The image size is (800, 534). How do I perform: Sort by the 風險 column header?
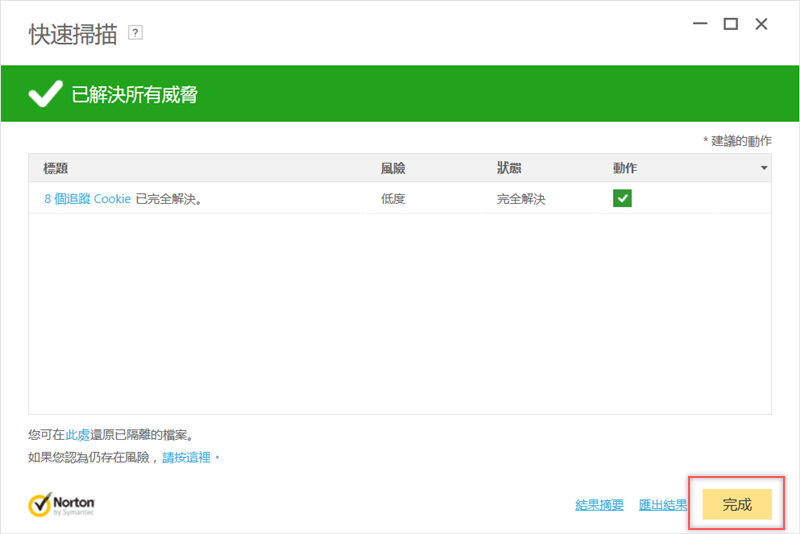(x=393, y=168)
